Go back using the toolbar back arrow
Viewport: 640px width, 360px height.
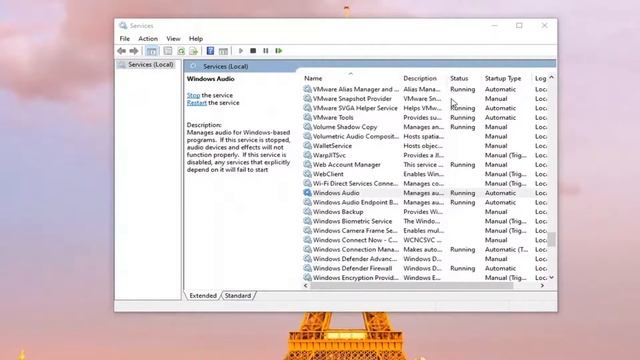[122, 51]
